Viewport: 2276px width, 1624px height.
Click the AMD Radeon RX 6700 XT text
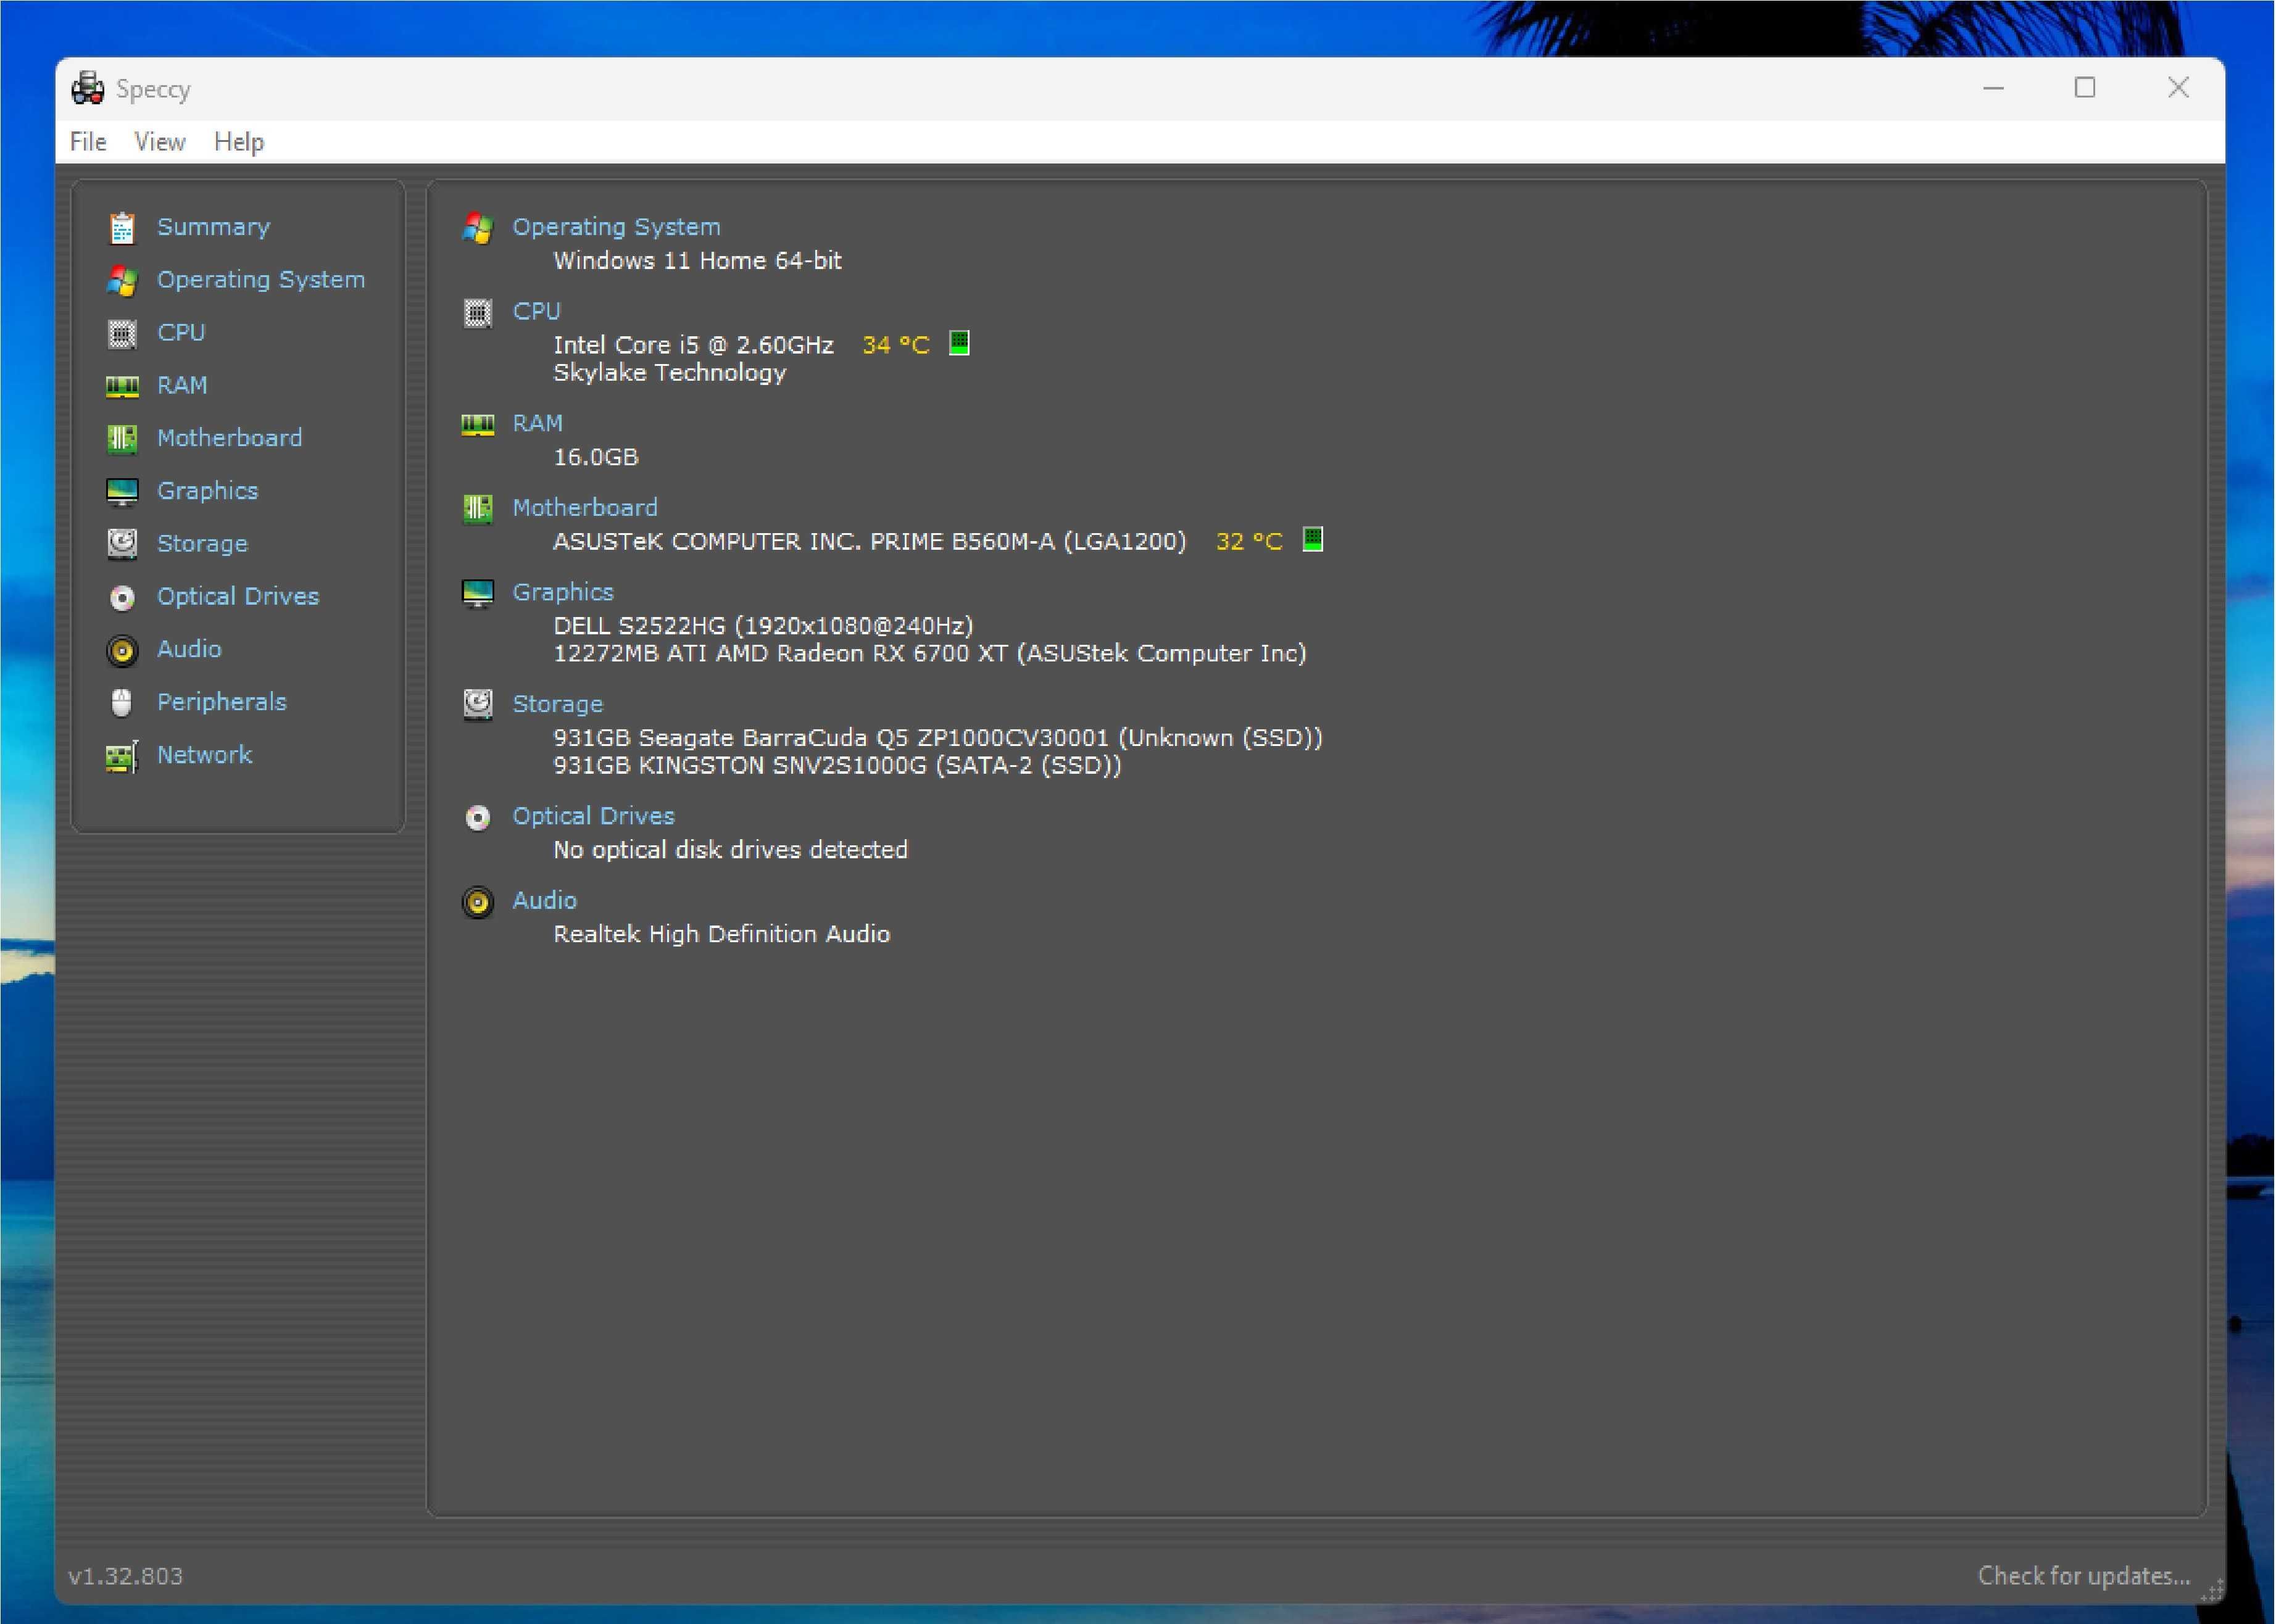930,654
